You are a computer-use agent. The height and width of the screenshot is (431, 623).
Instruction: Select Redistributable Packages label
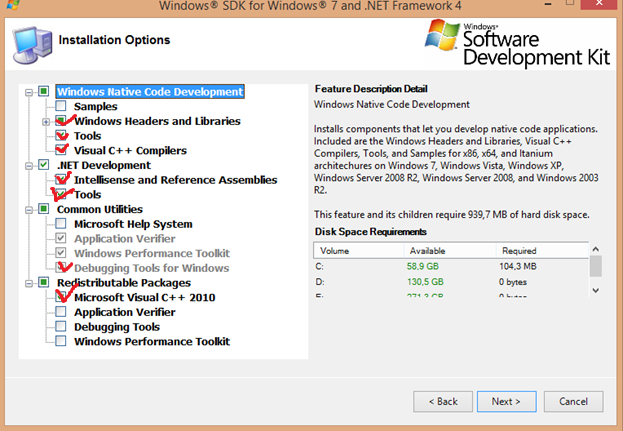pyautogui.click(x=124, y=283)
